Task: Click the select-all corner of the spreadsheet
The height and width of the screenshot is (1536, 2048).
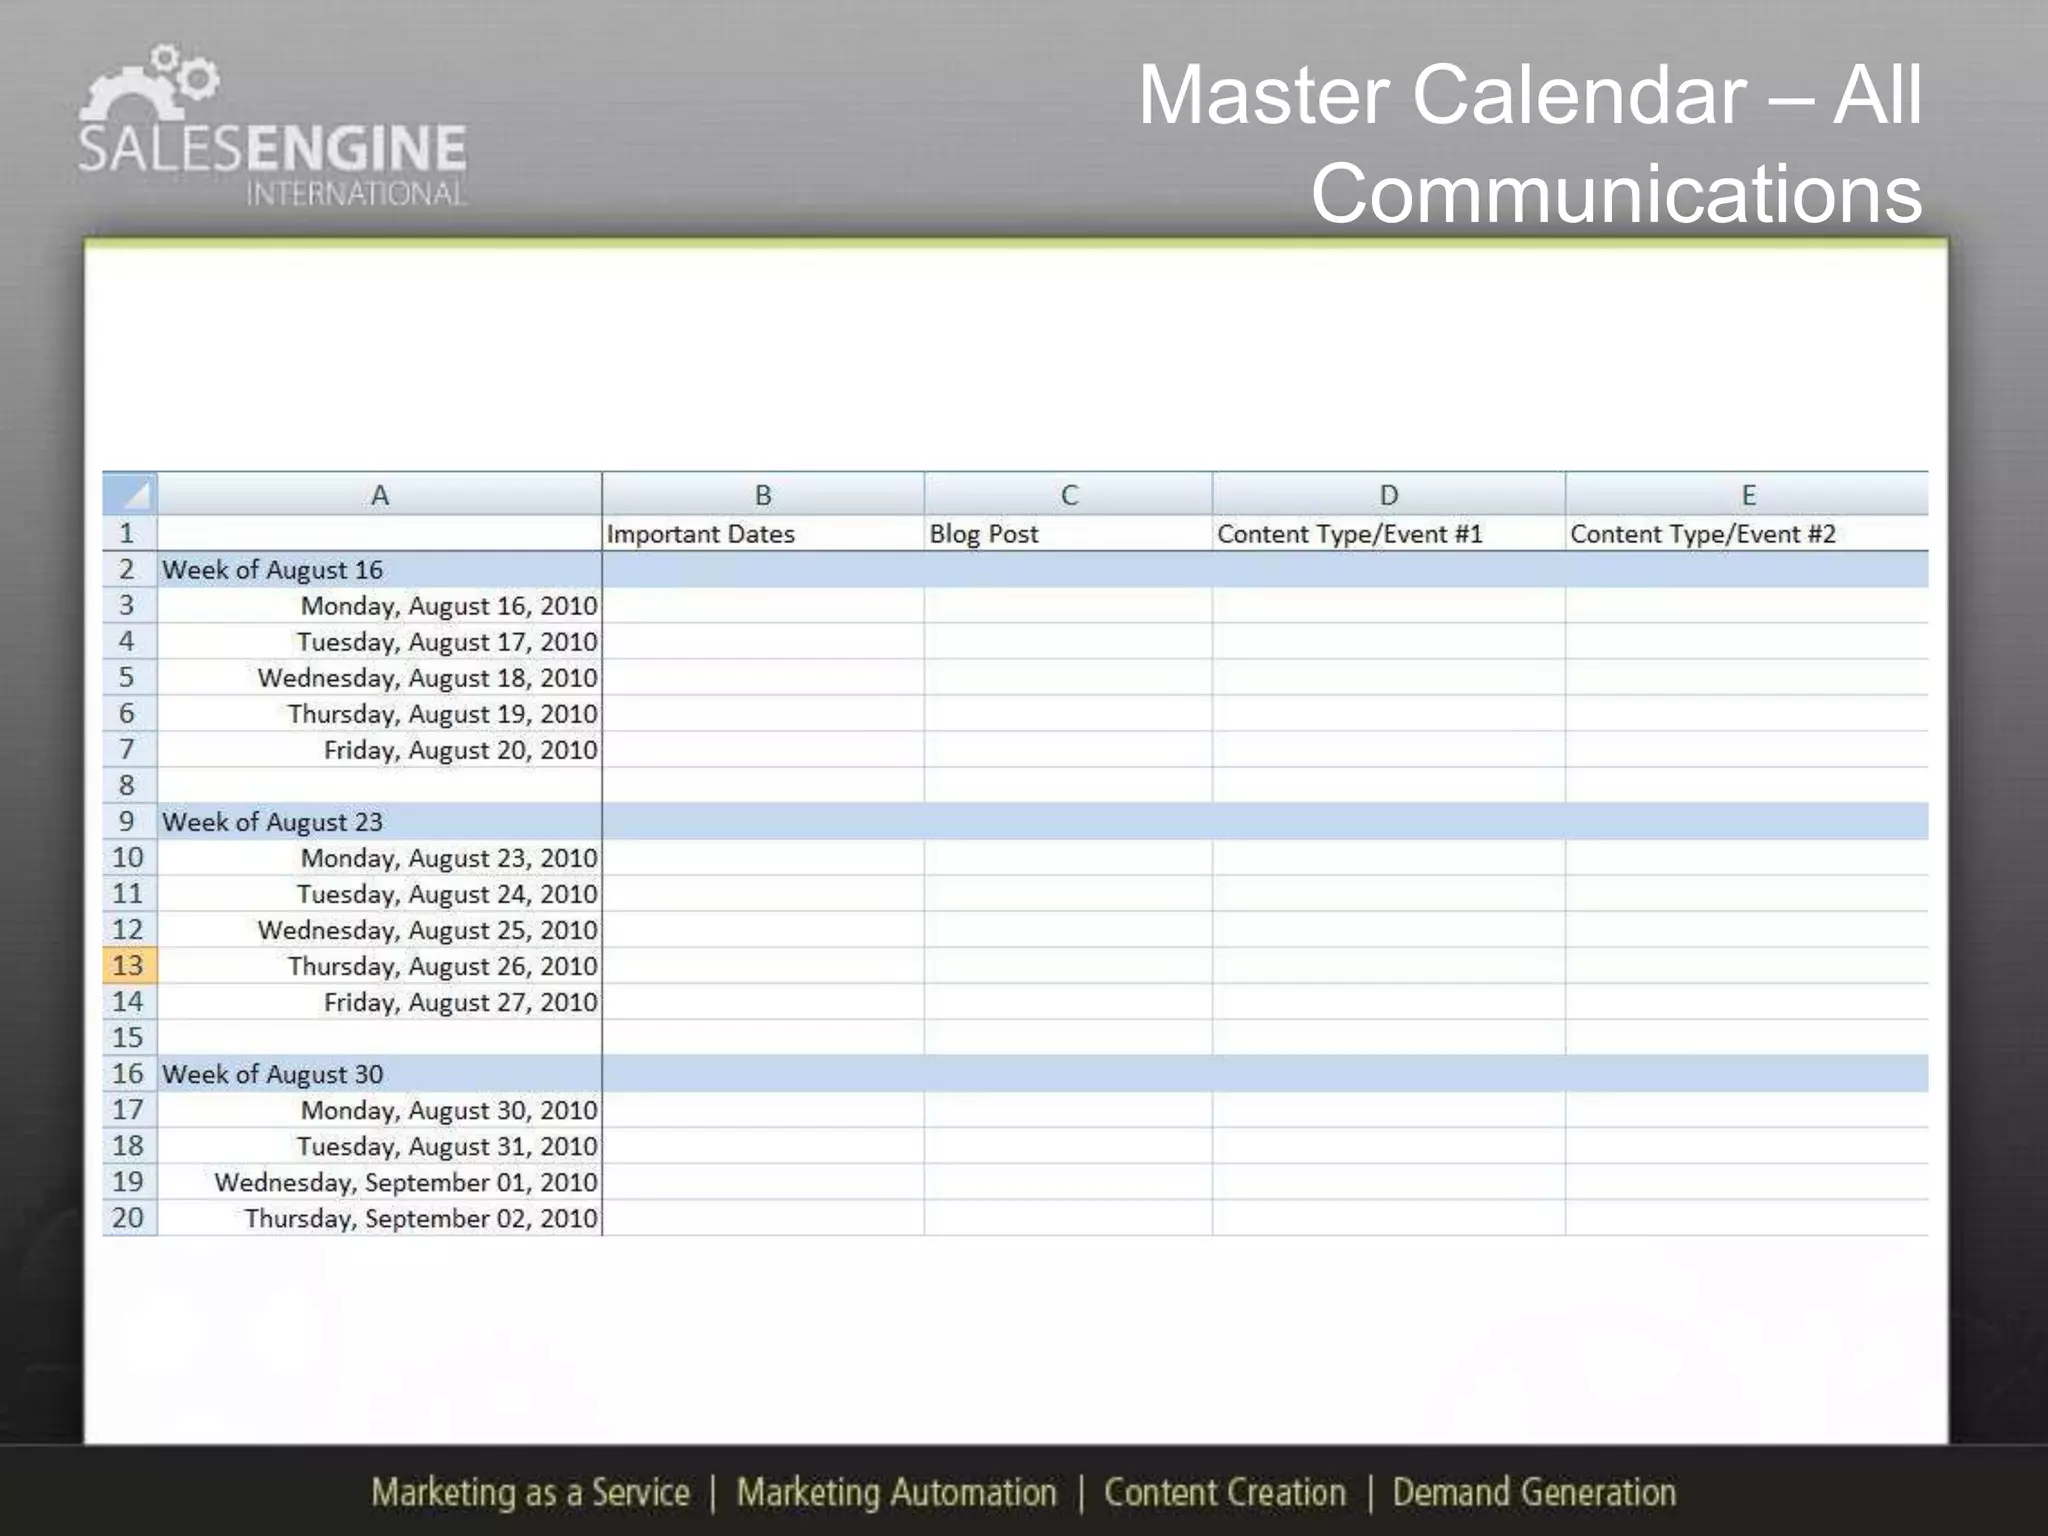Action: (x=130, y=494)
